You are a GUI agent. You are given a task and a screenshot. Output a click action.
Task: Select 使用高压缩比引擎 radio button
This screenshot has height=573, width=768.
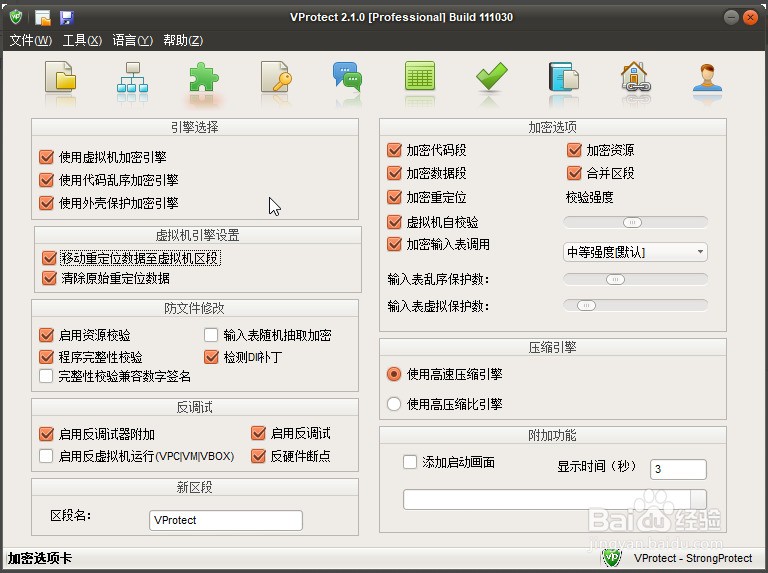394,404
